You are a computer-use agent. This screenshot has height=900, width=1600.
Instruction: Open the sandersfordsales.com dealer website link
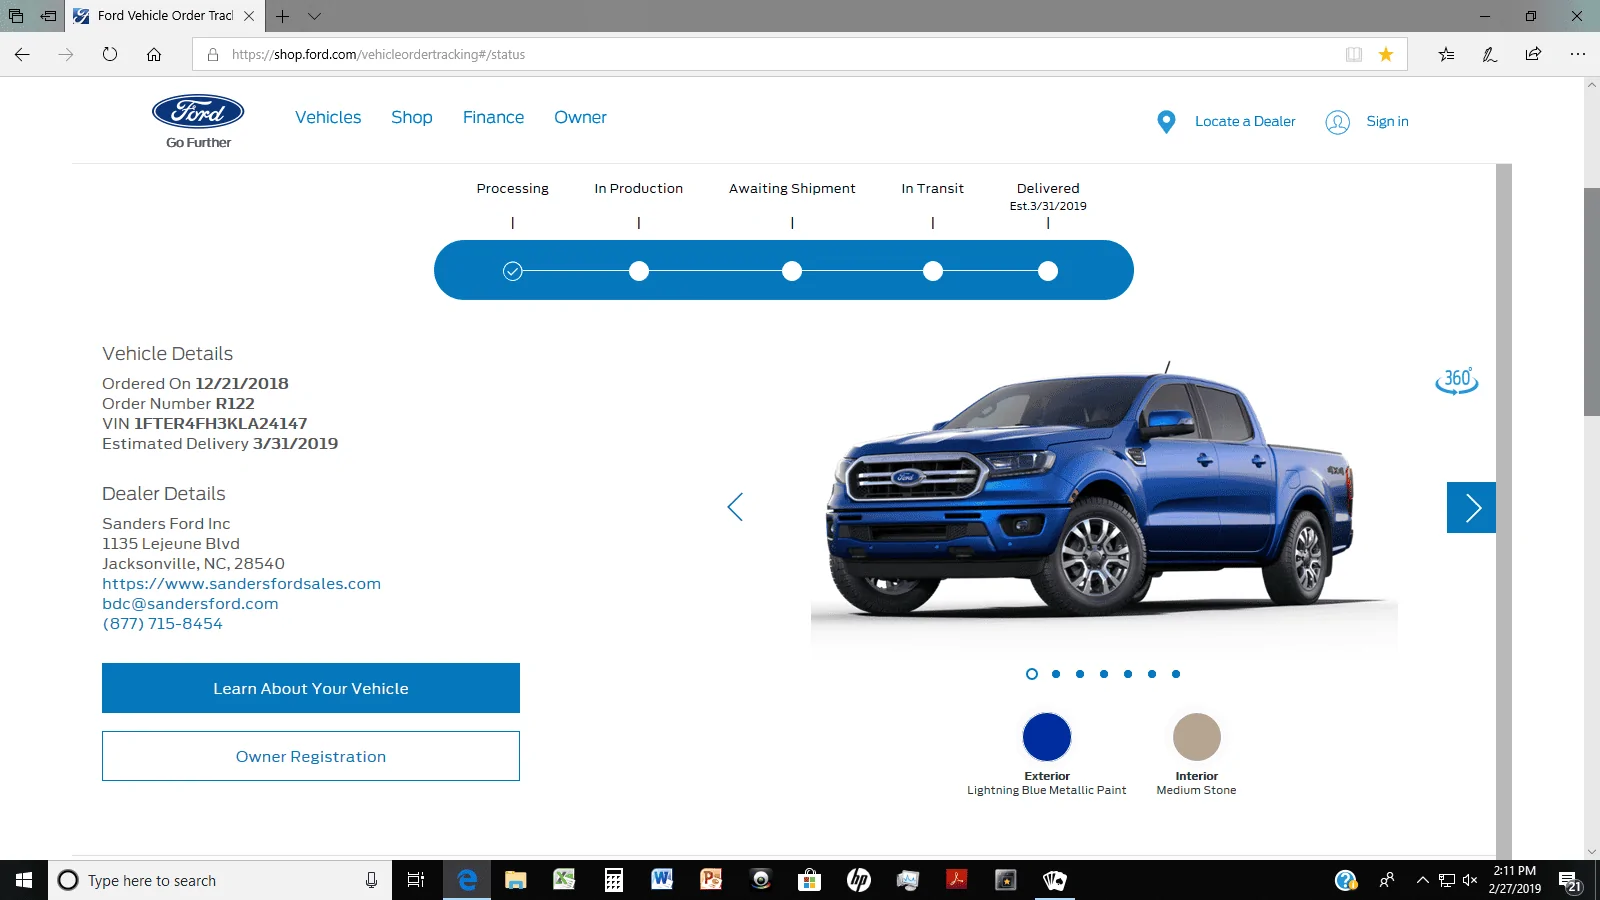[x=241, y=584]
